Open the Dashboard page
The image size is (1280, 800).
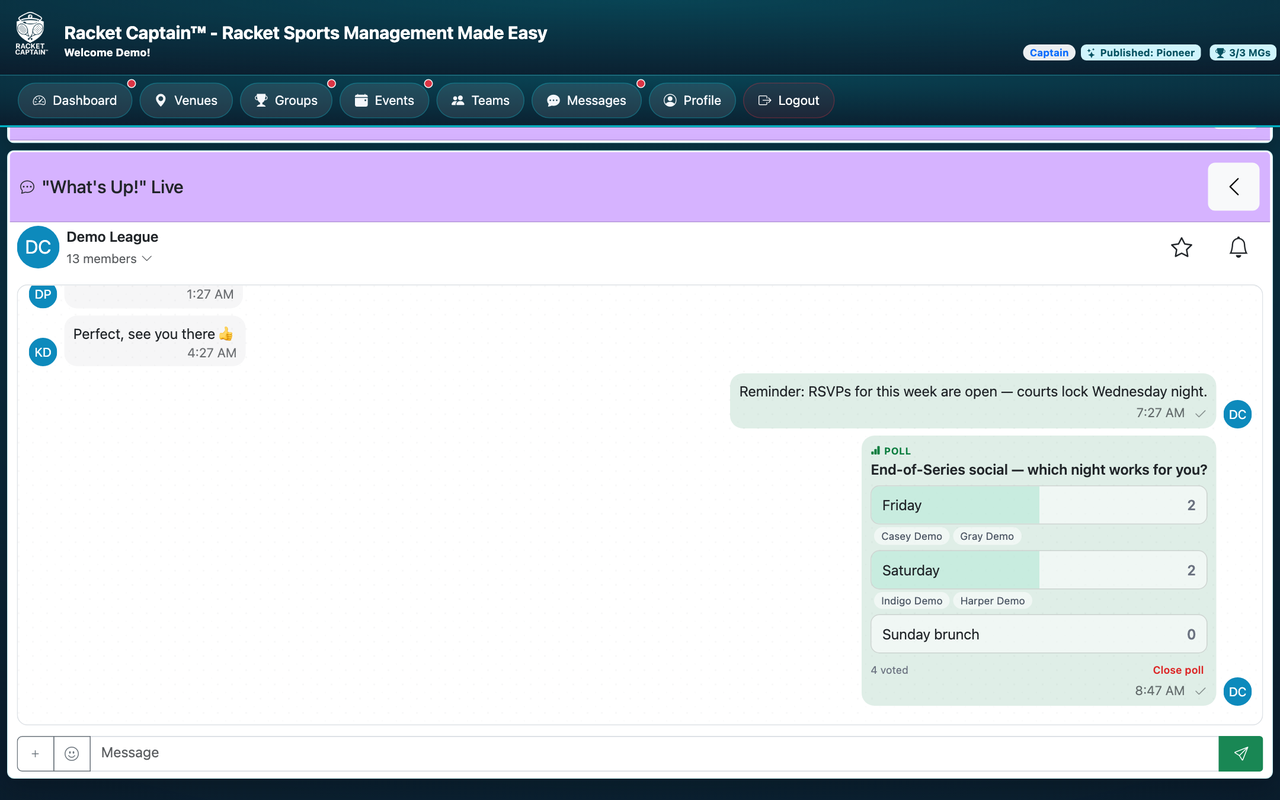click(75, 100)
